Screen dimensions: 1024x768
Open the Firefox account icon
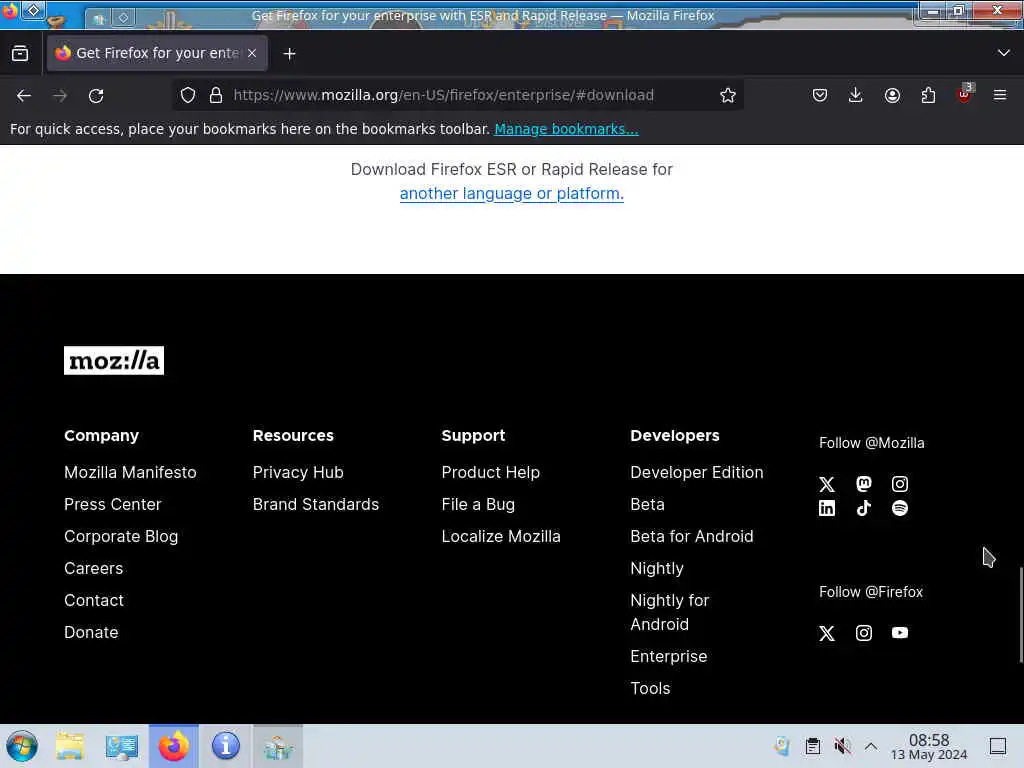[x=892, y=95]
